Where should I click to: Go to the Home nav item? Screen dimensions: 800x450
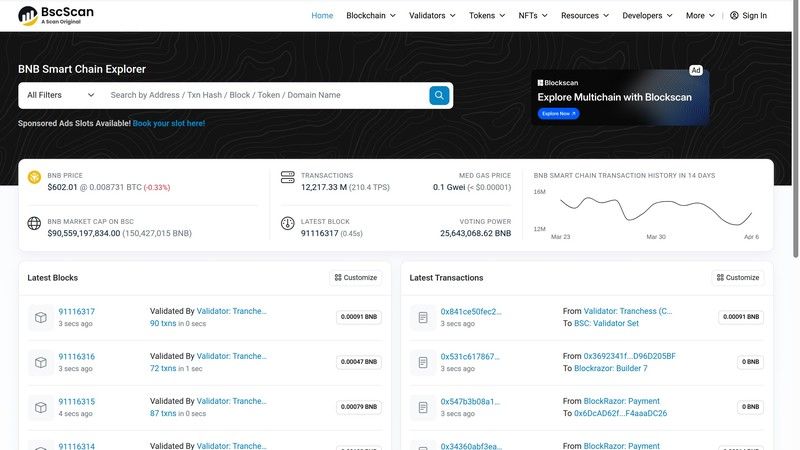322,15
